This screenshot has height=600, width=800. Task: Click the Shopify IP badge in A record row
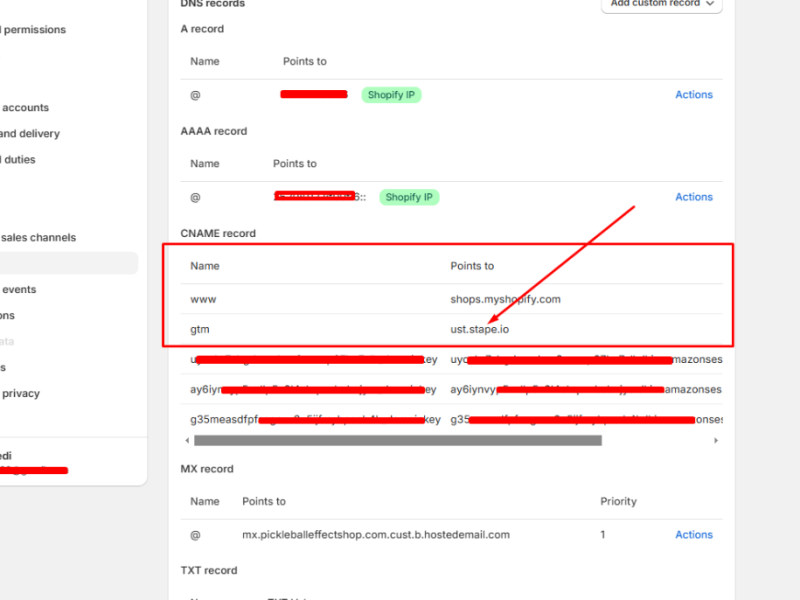click(x=391, y=95)
